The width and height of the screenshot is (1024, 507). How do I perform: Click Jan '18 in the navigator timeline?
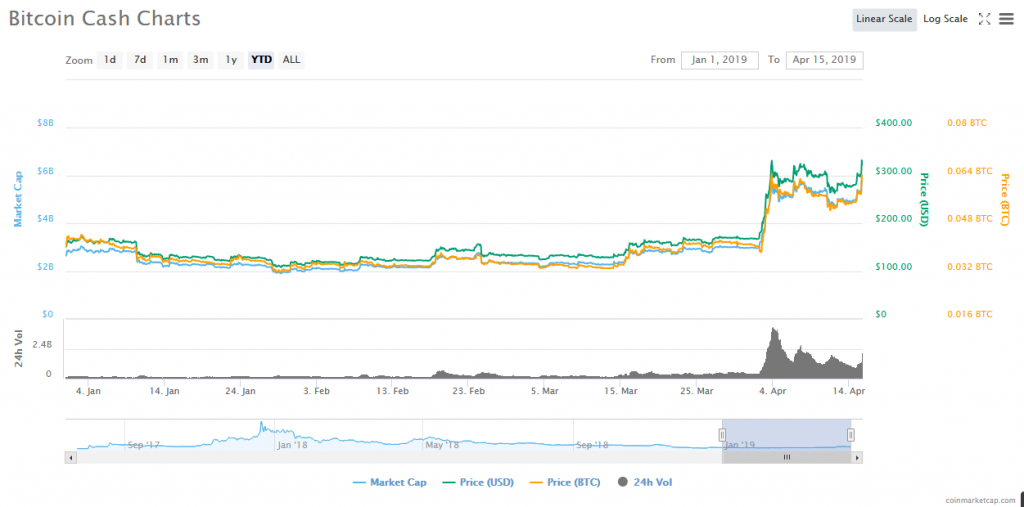point(292,445)
